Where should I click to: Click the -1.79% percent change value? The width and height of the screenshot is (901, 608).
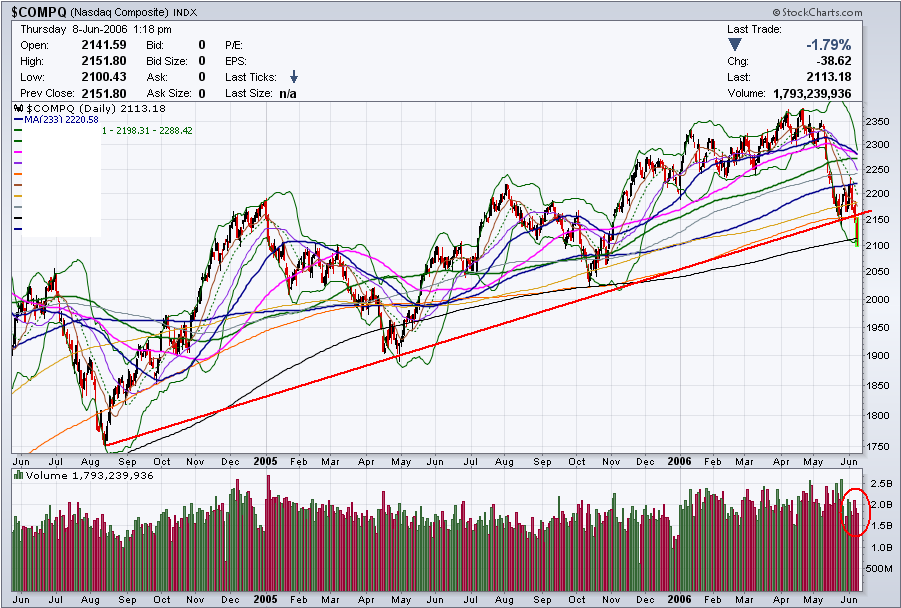click(830, 45)
